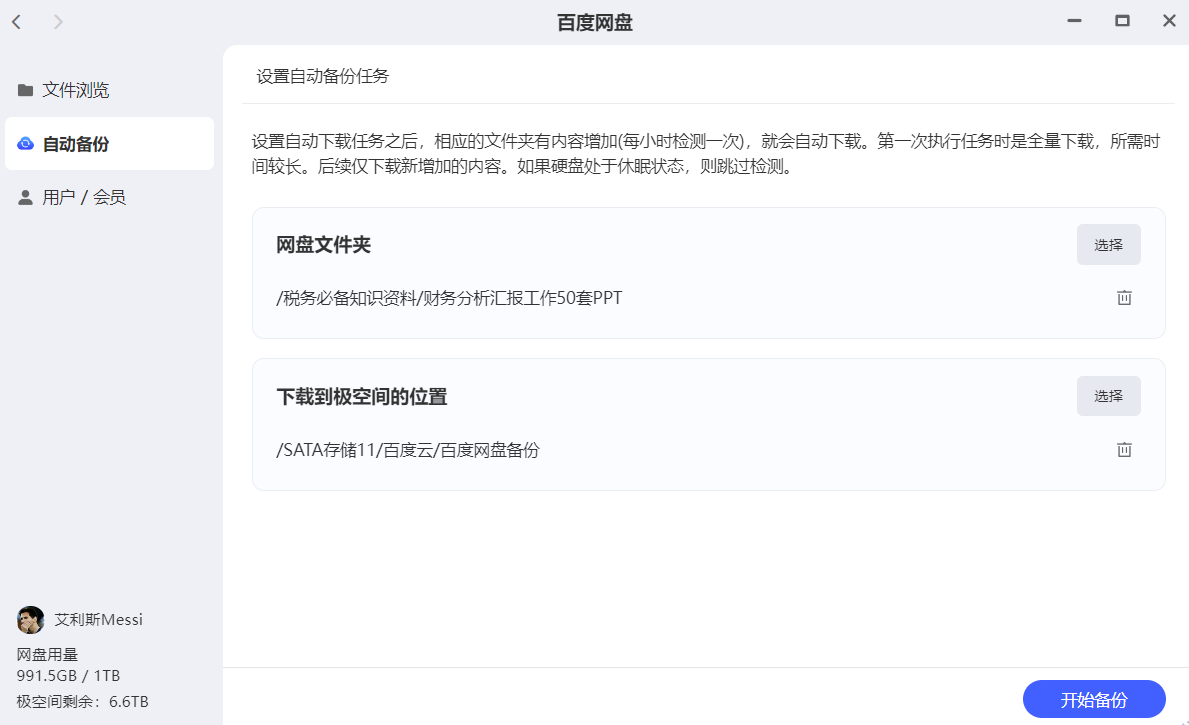This screenshot has height=725, width=1189.
Task: Open the 文件浏览 section
Action: 109,90
